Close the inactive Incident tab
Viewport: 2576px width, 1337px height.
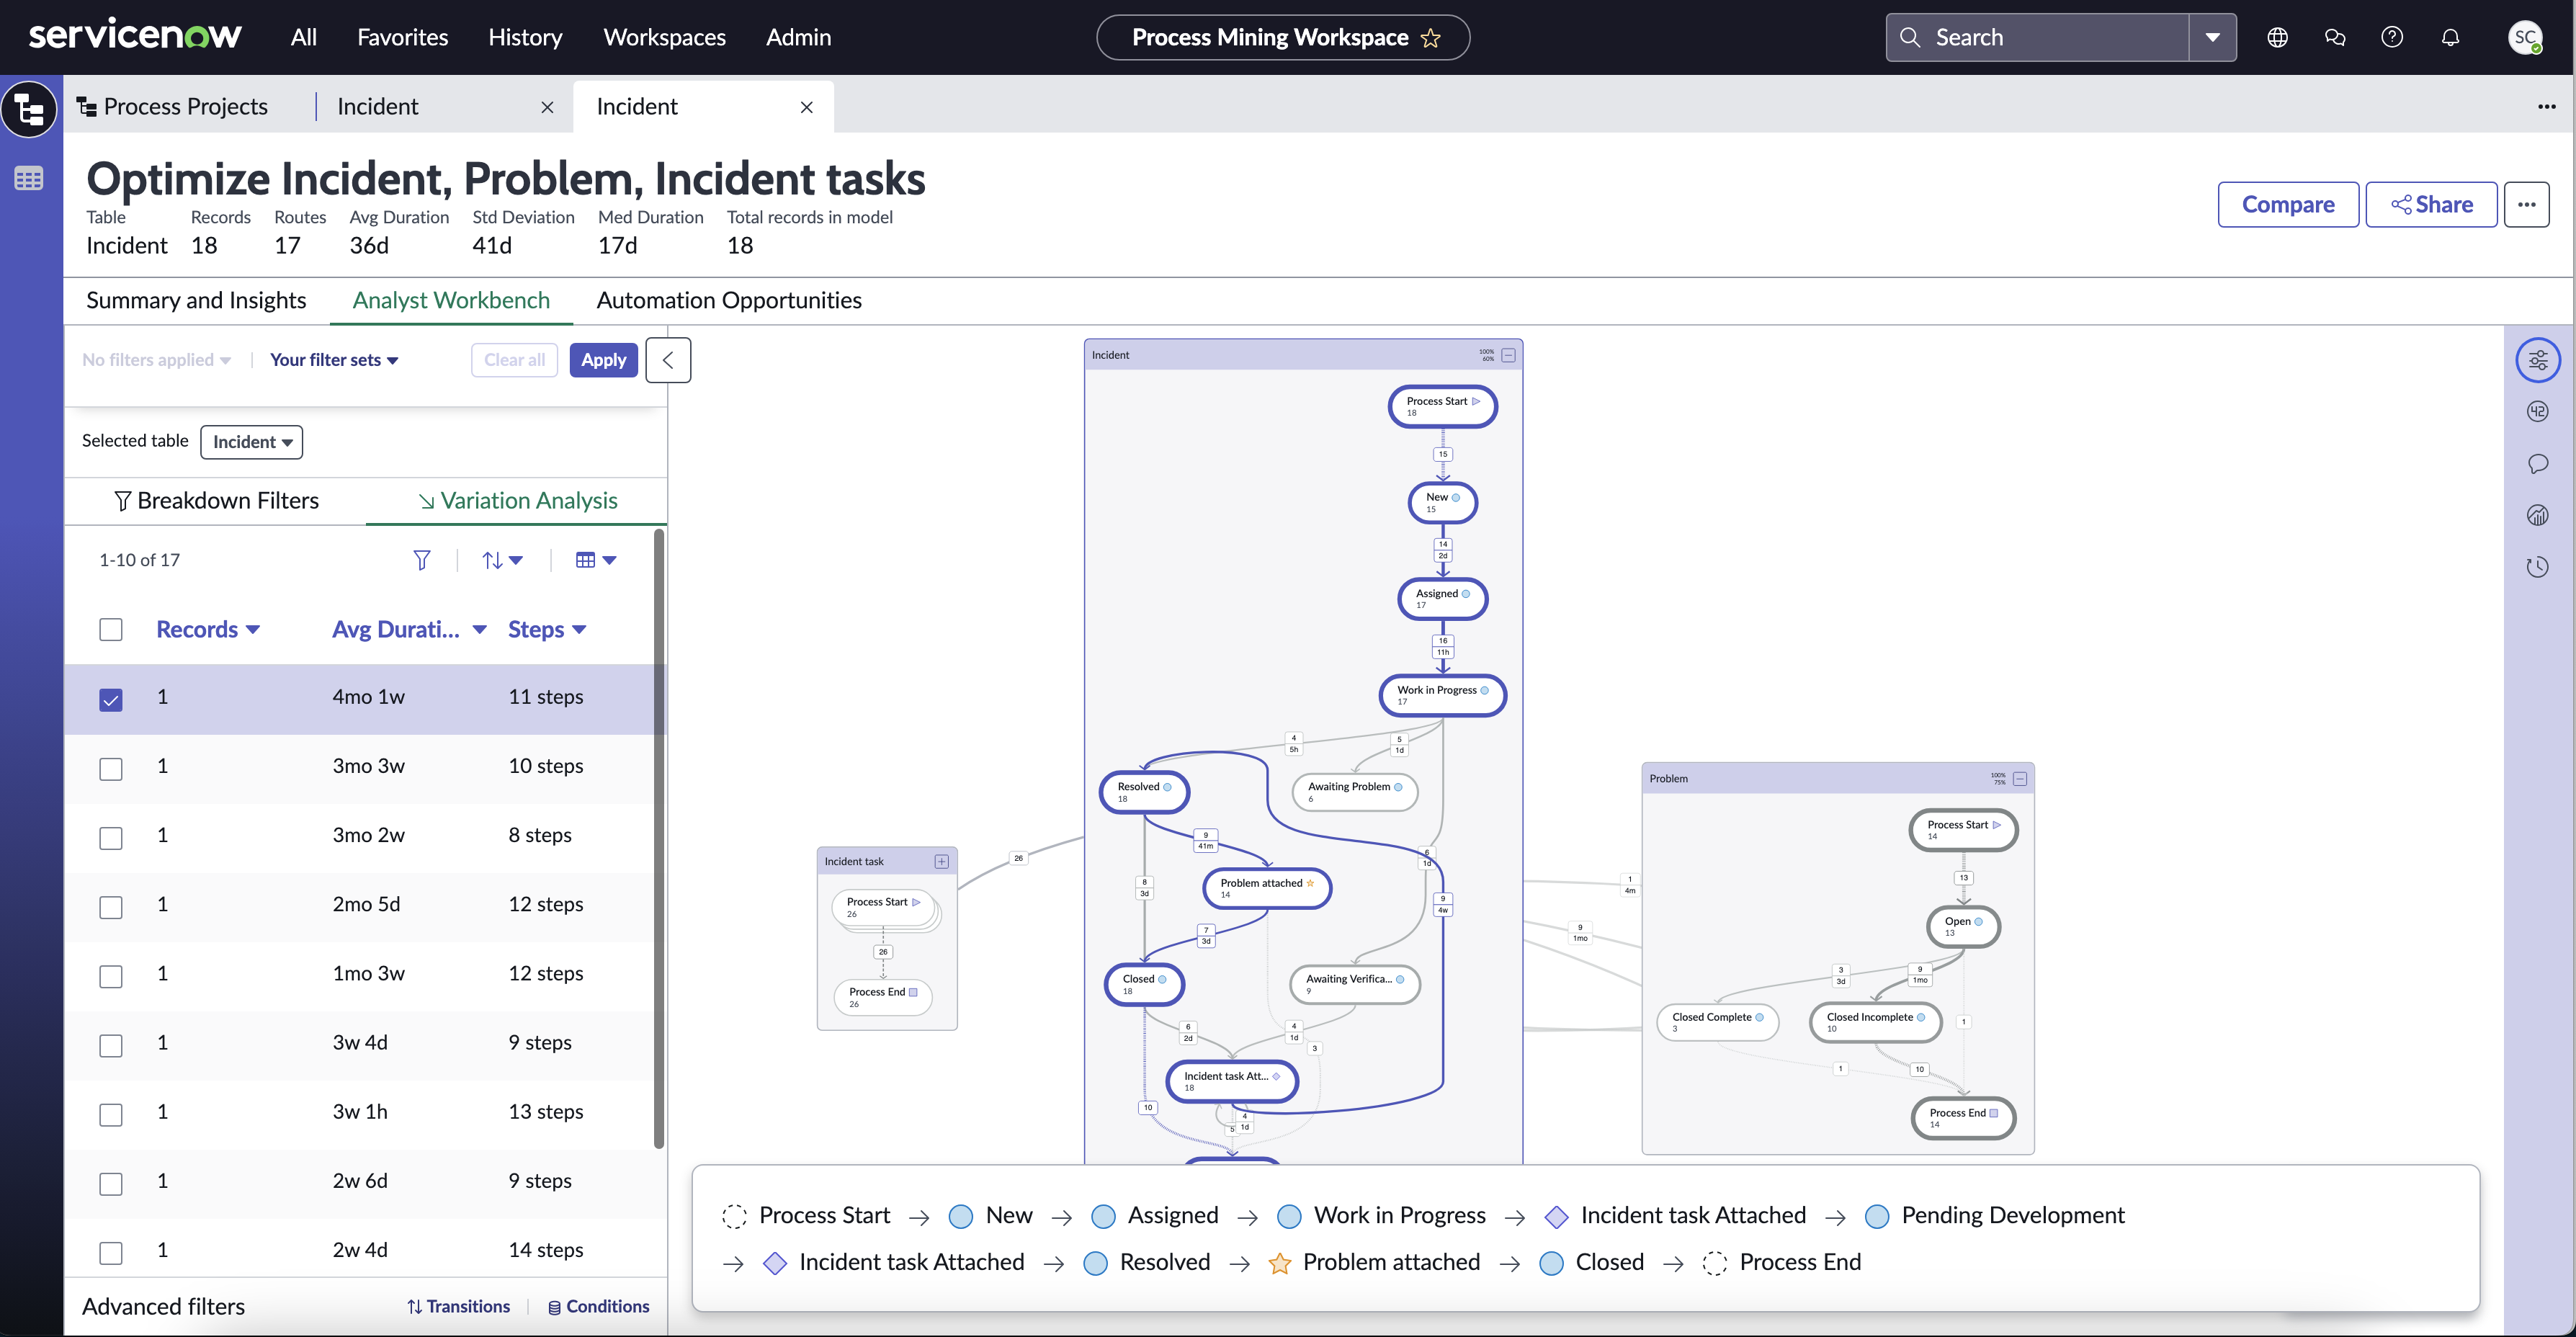tap(547, 107)
